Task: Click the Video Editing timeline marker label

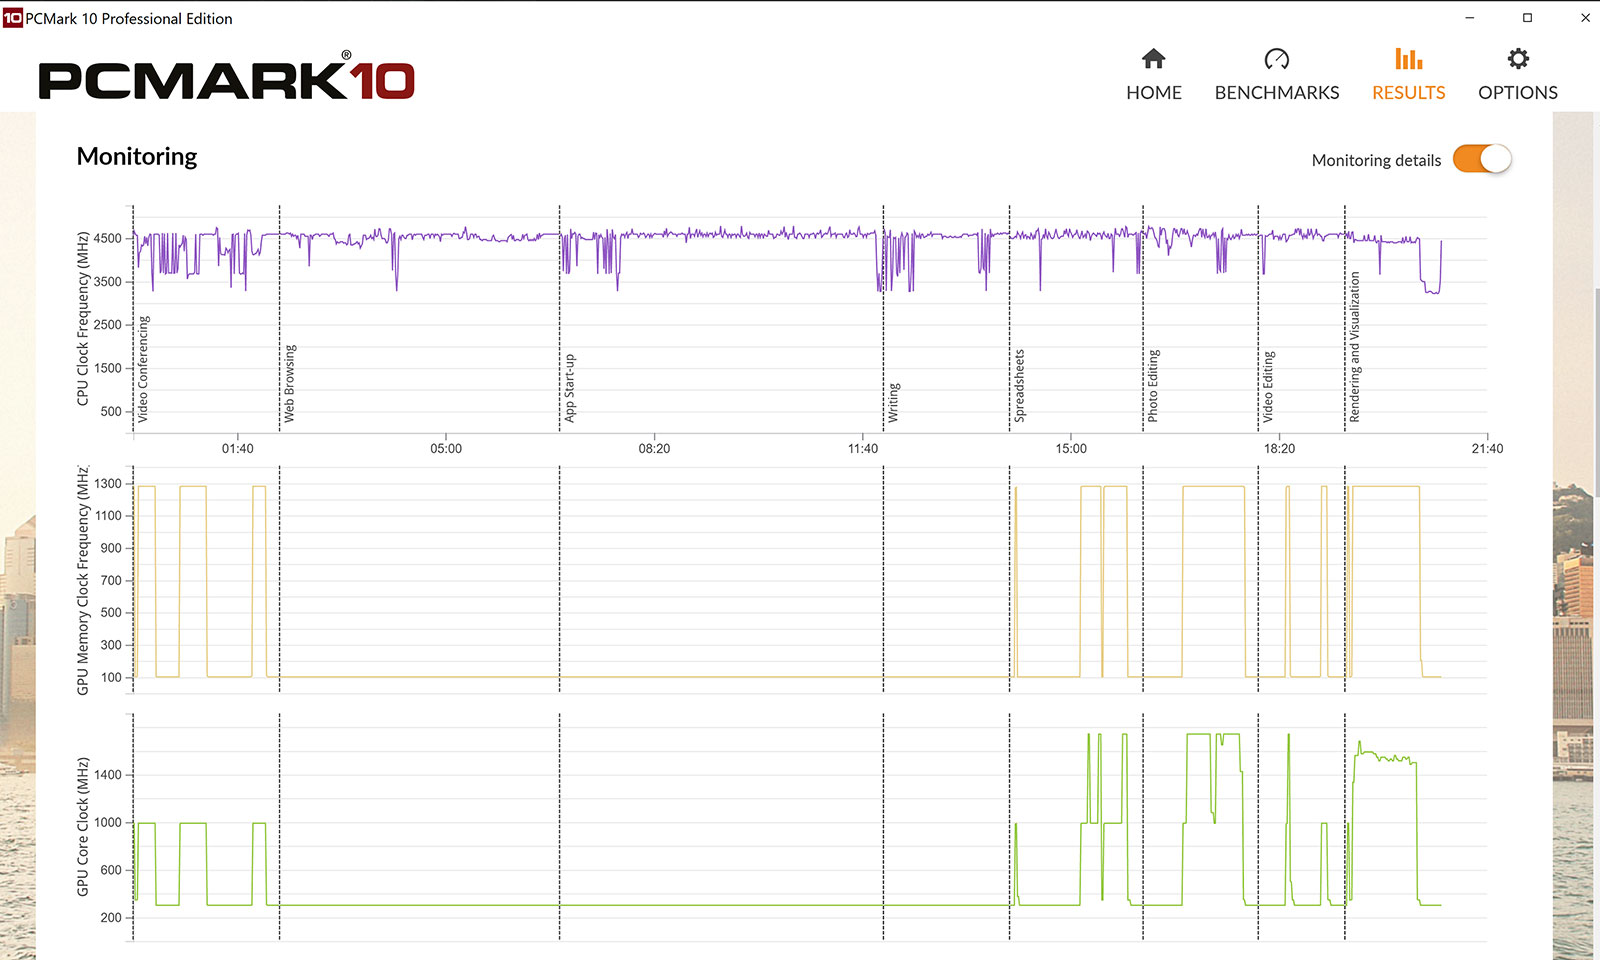Action: click(1268, 386)
